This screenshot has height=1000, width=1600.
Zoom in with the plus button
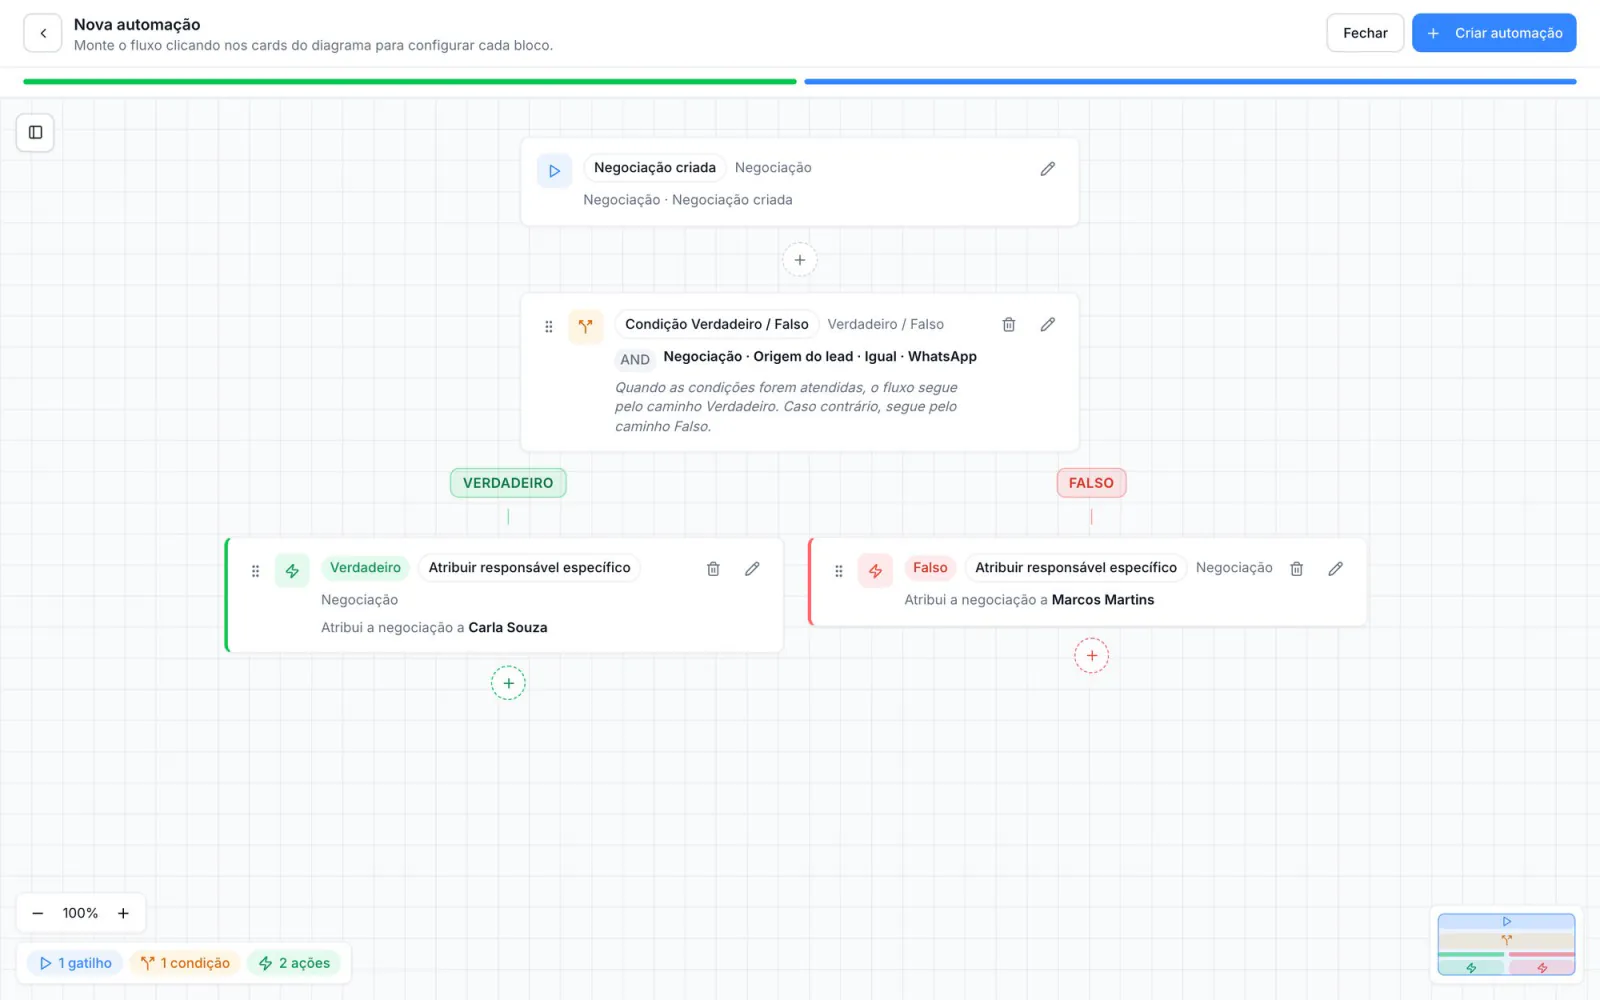point(123,913)
